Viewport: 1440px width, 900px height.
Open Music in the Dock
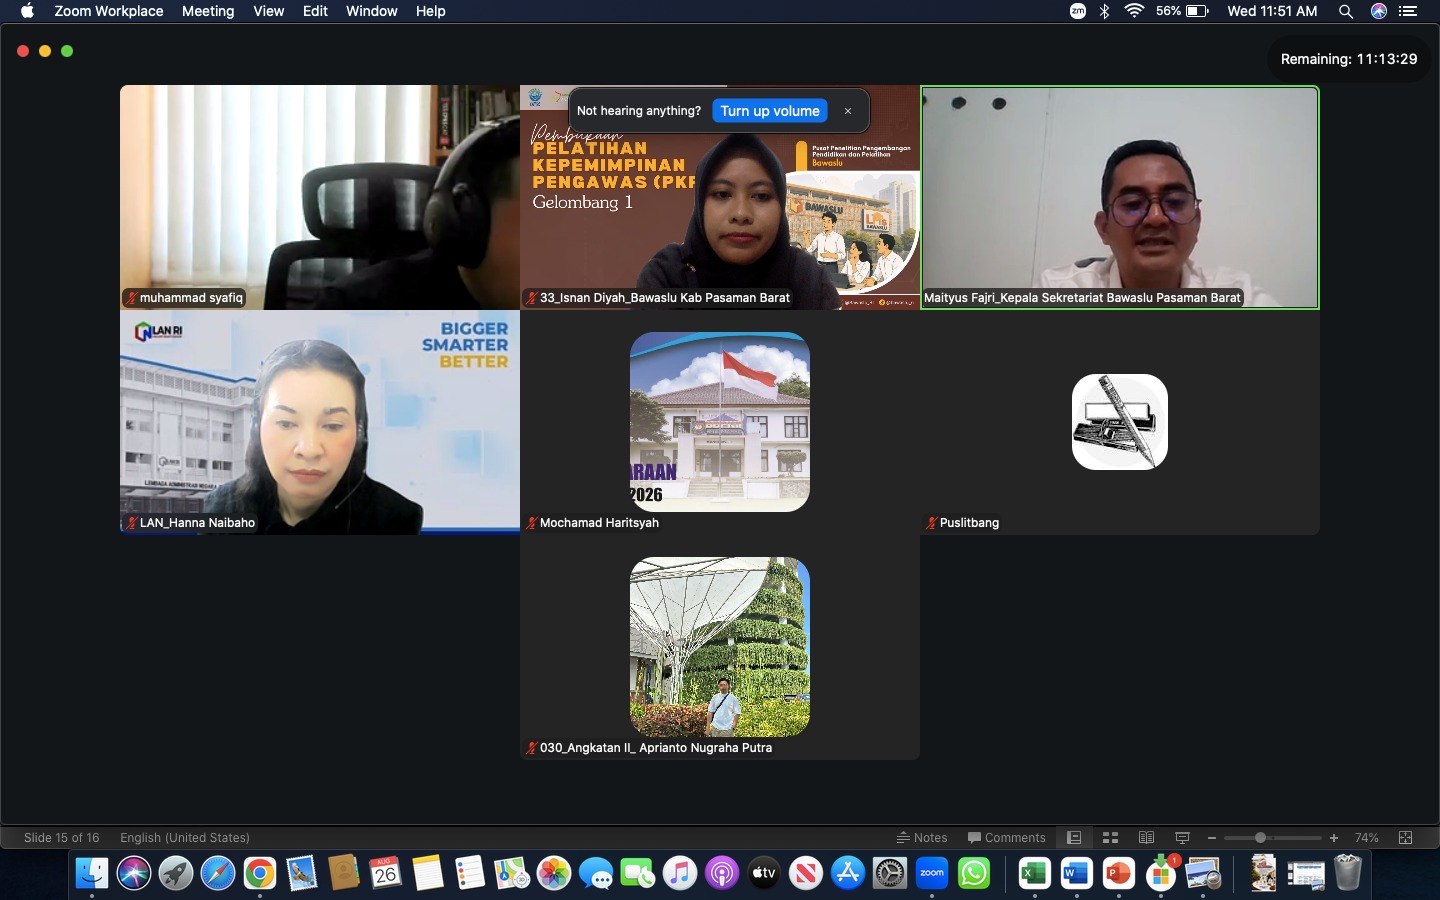click(x=680, y=873)
